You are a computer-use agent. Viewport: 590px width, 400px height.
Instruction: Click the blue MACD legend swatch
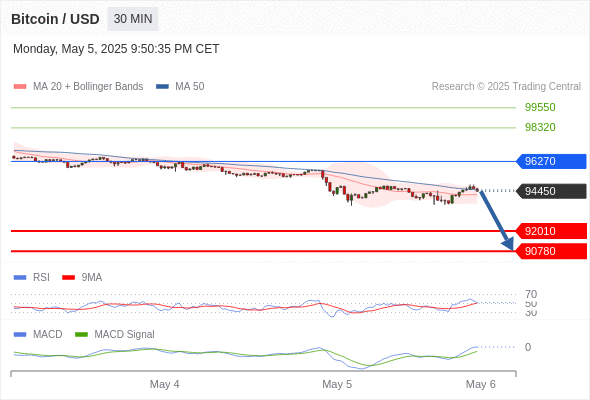click(x=20, y=335)
